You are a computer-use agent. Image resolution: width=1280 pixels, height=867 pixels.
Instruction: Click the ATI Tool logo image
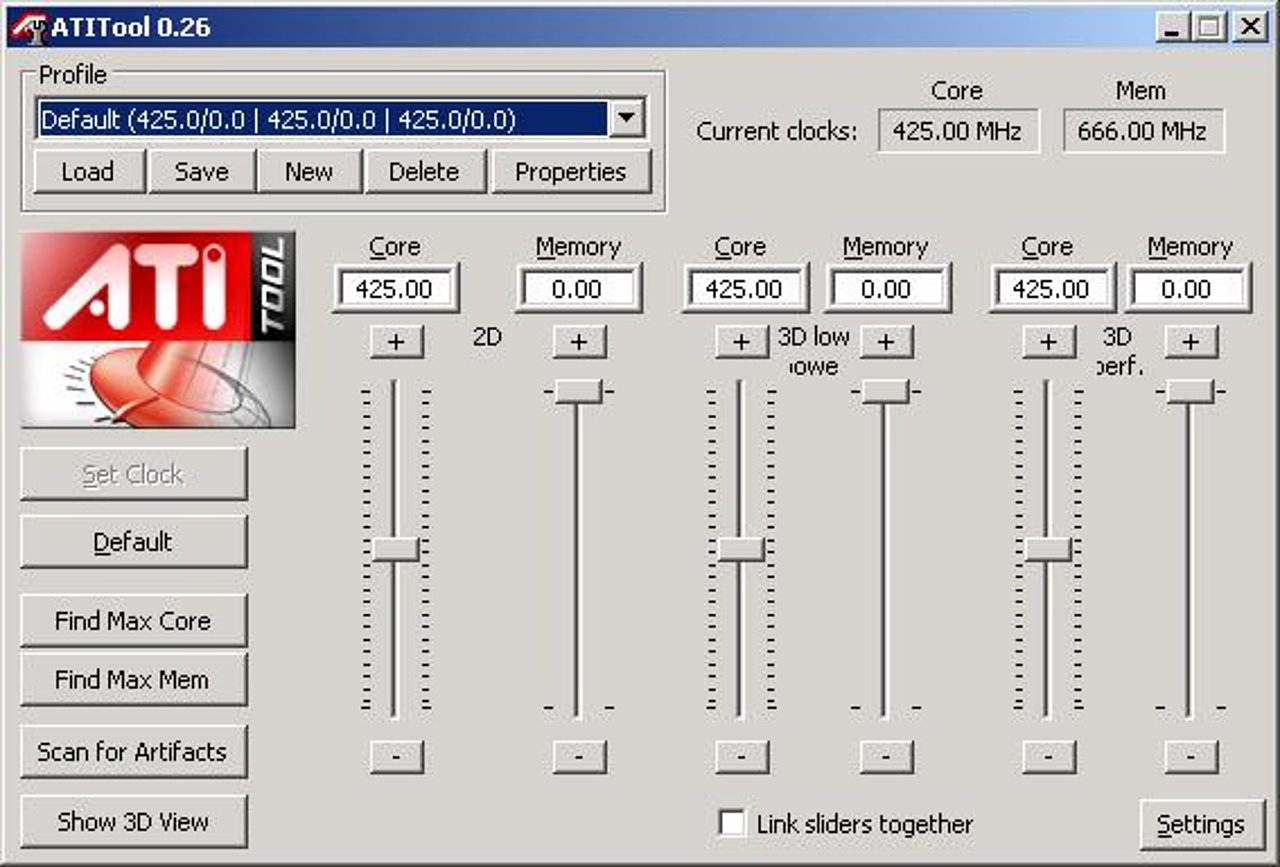coord(158,330)
